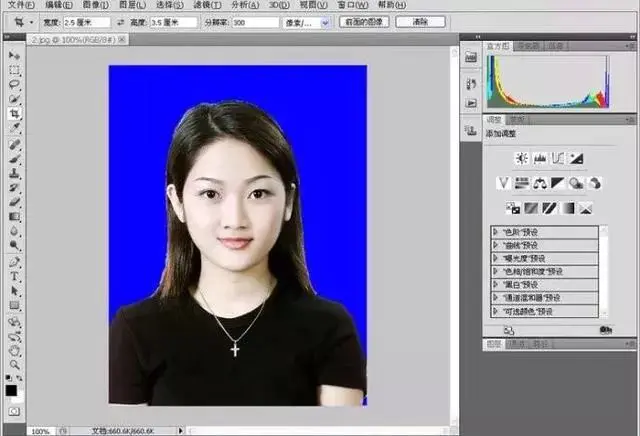Add an Invert adjustment
Image resolution: width=640 pixels, height=436 pixels.
point(513,208)
